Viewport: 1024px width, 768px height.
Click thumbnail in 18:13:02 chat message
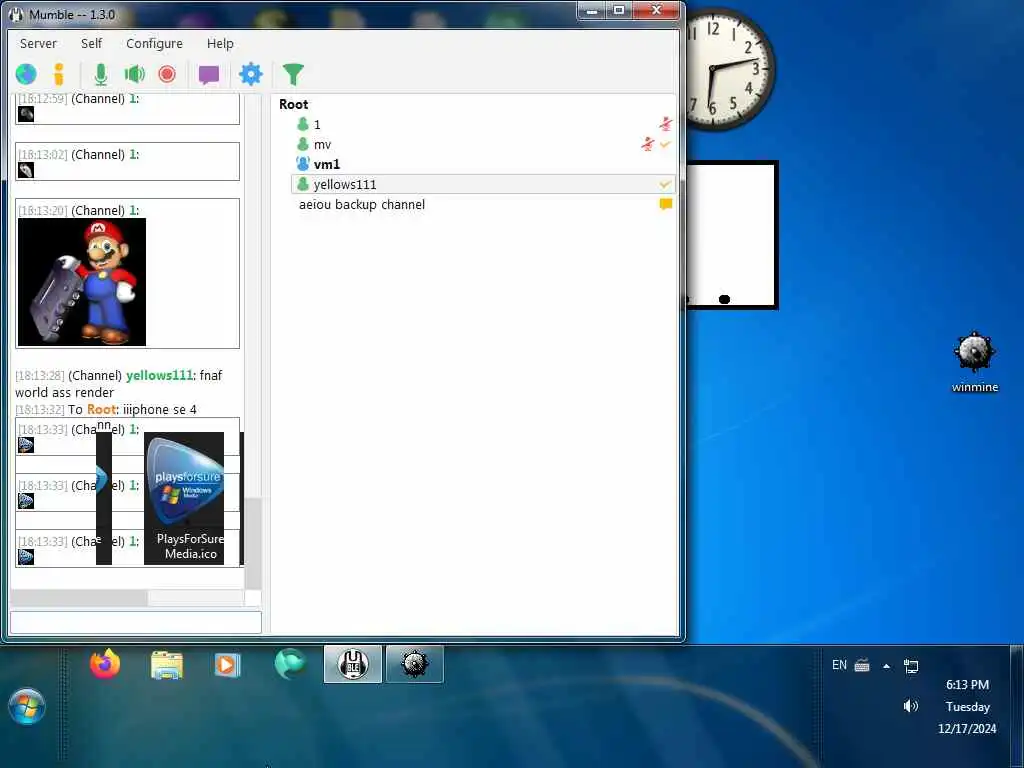[x=25, y=170]
